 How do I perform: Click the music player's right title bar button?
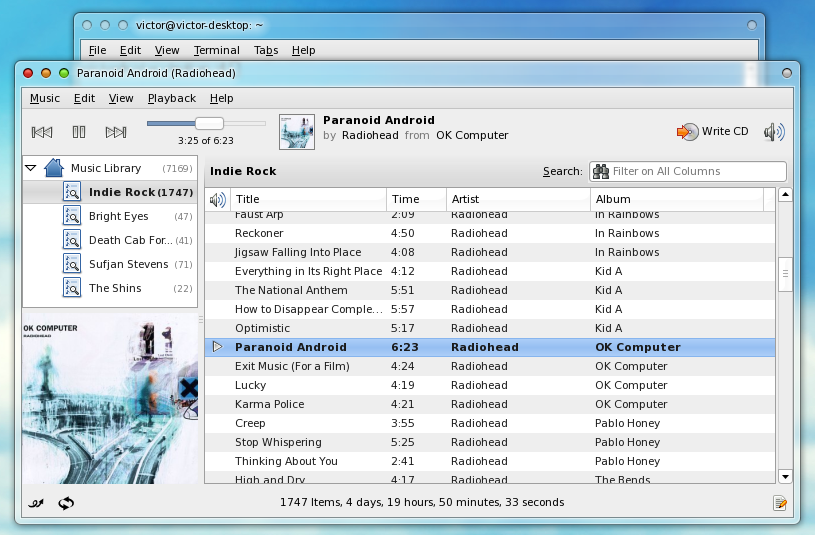[787, 73]
